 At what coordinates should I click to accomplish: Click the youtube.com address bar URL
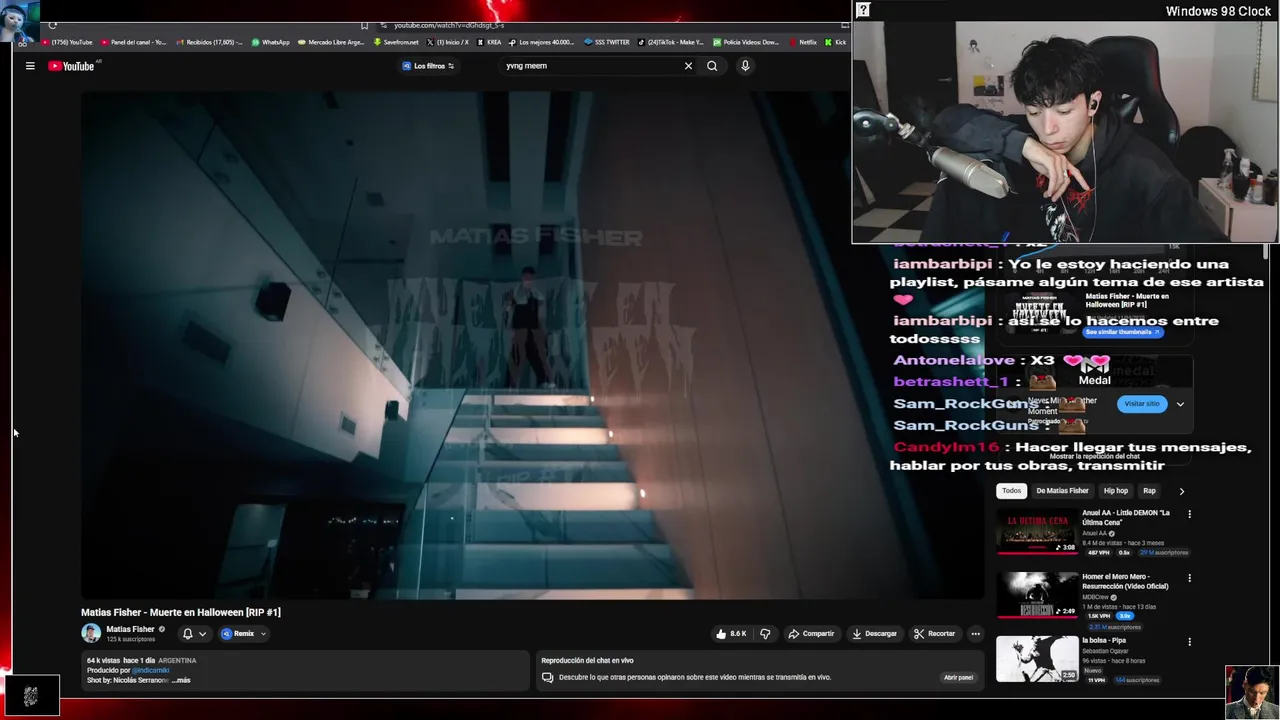point(449,25)
